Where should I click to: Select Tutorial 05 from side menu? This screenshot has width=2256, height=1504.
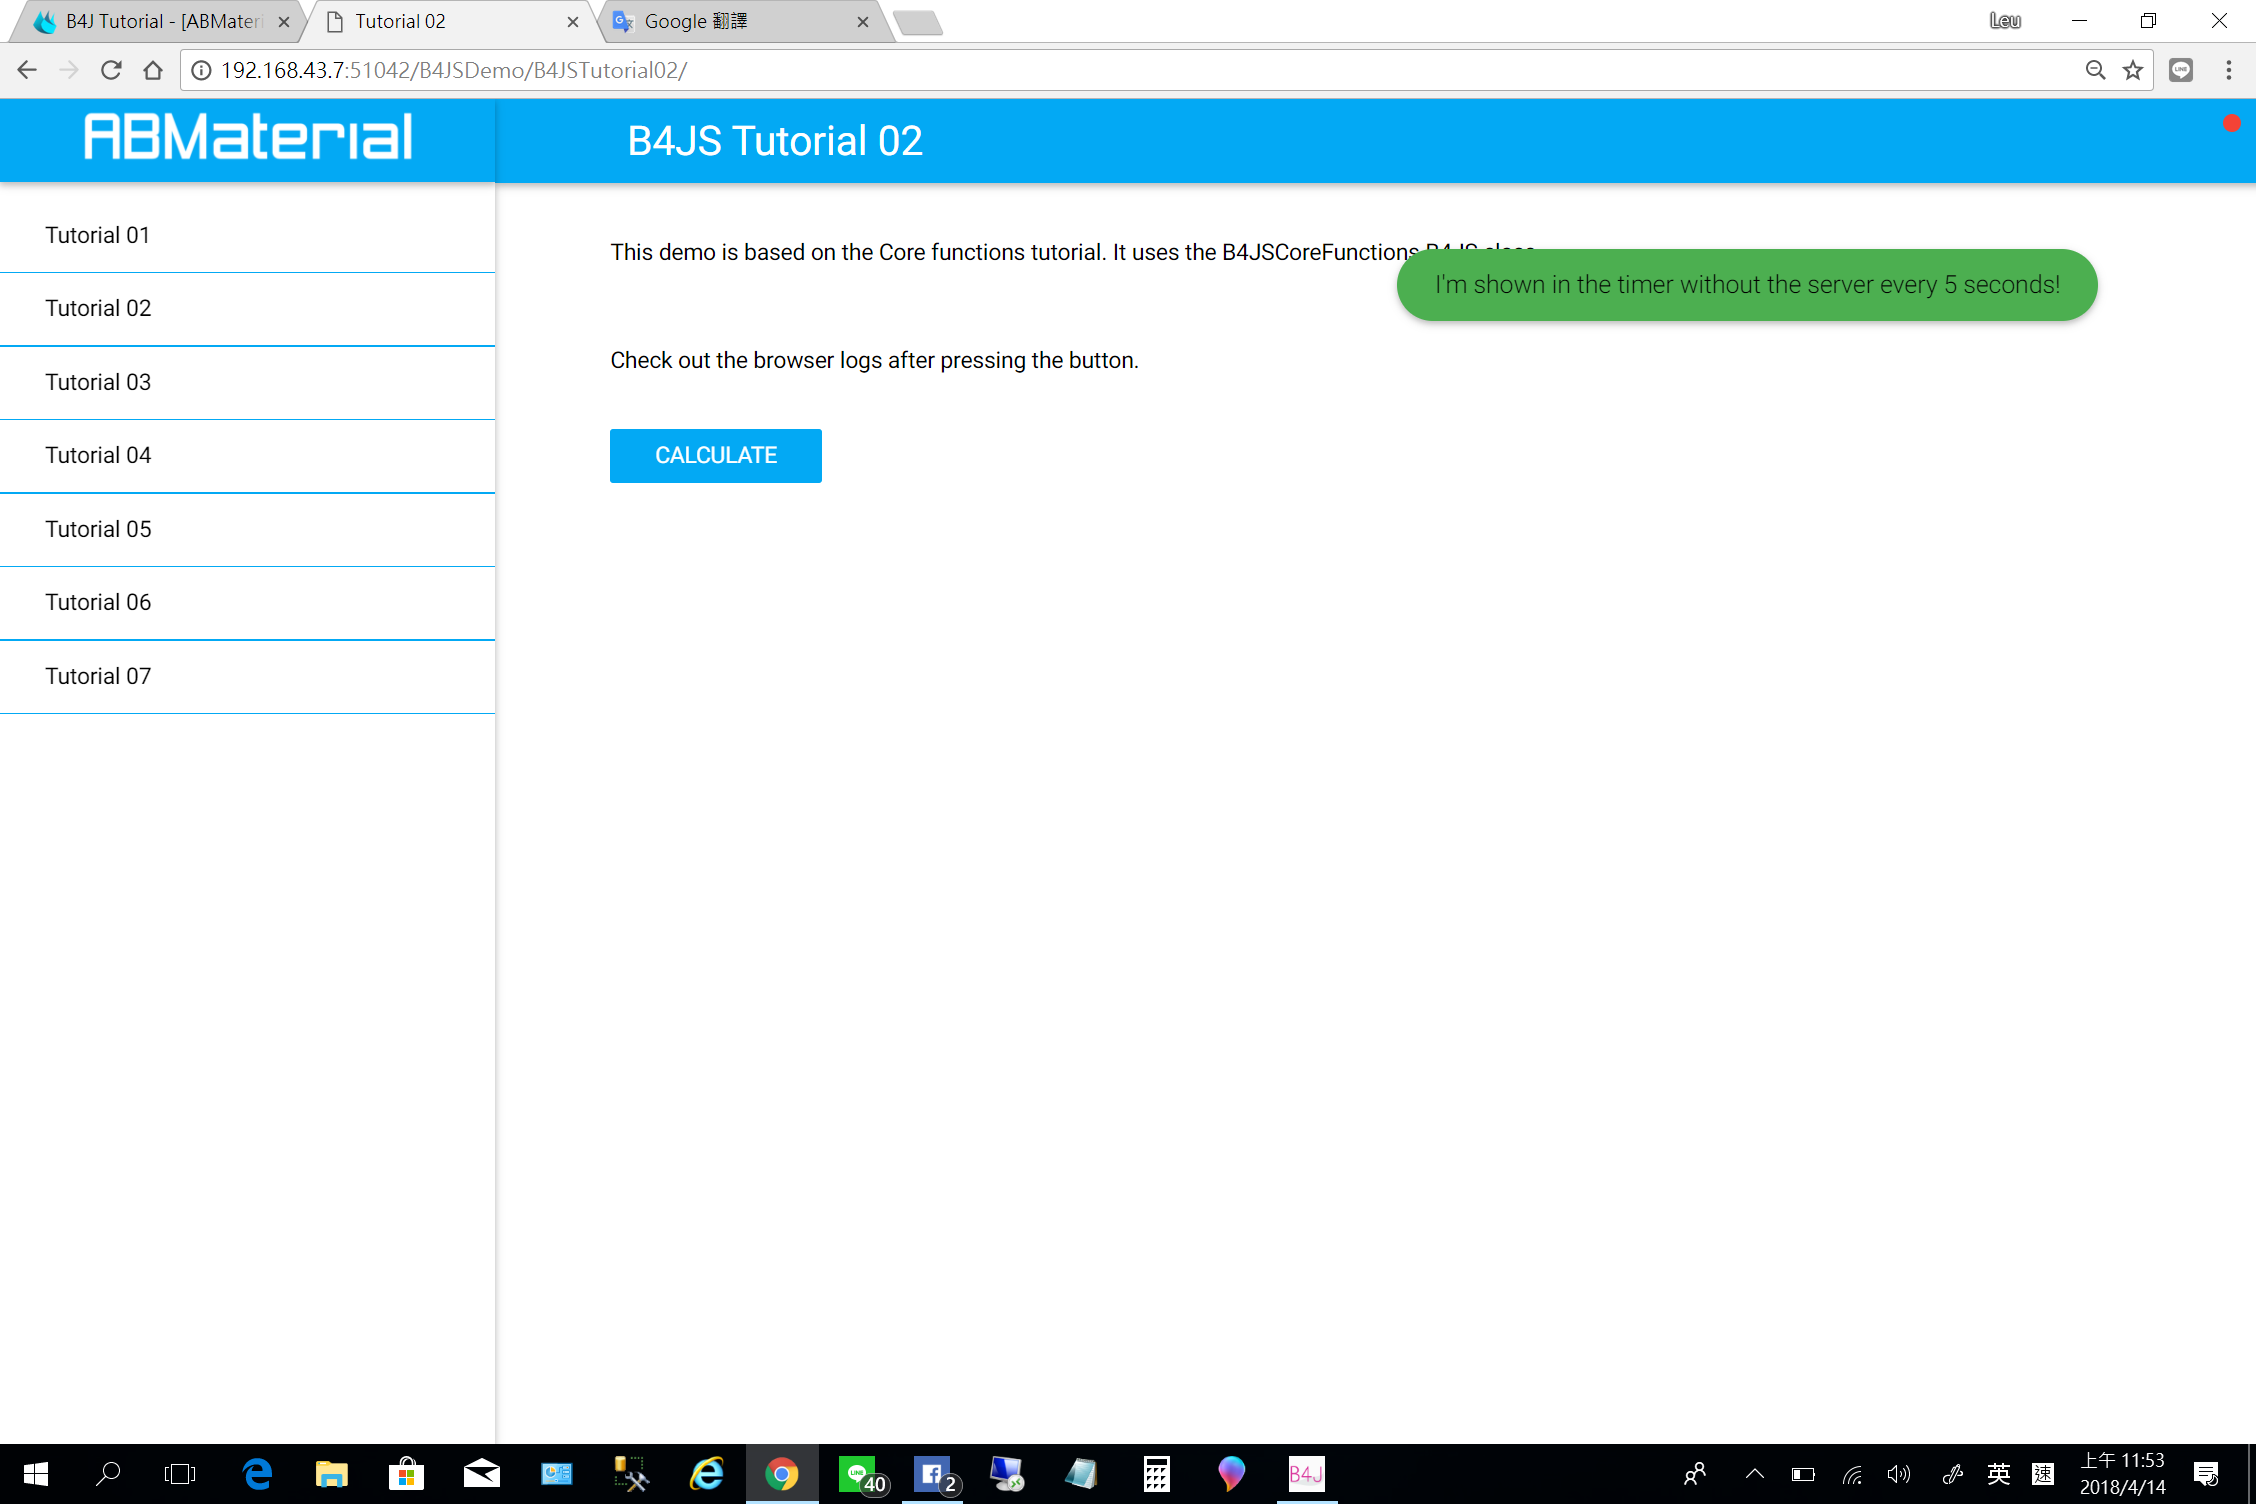(x=98, y=529)
